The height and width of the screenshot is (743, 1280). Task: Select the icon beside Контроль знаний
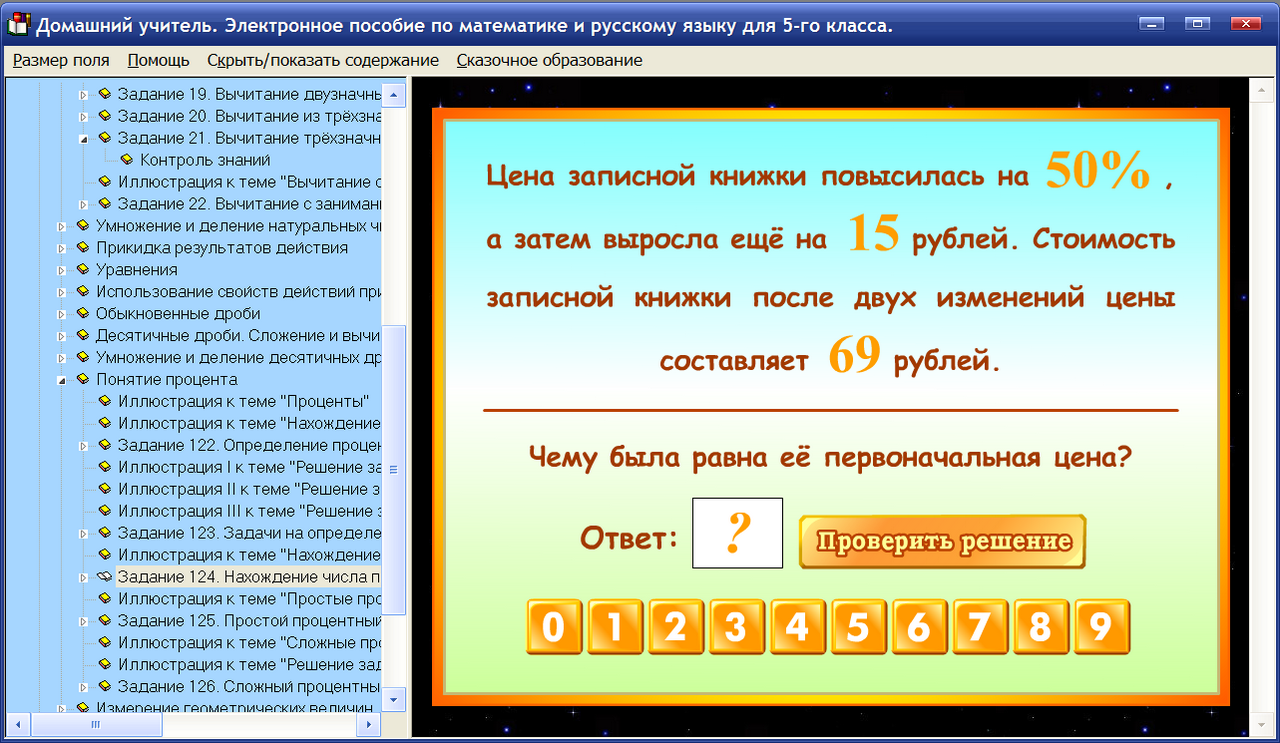click(125, 159)
